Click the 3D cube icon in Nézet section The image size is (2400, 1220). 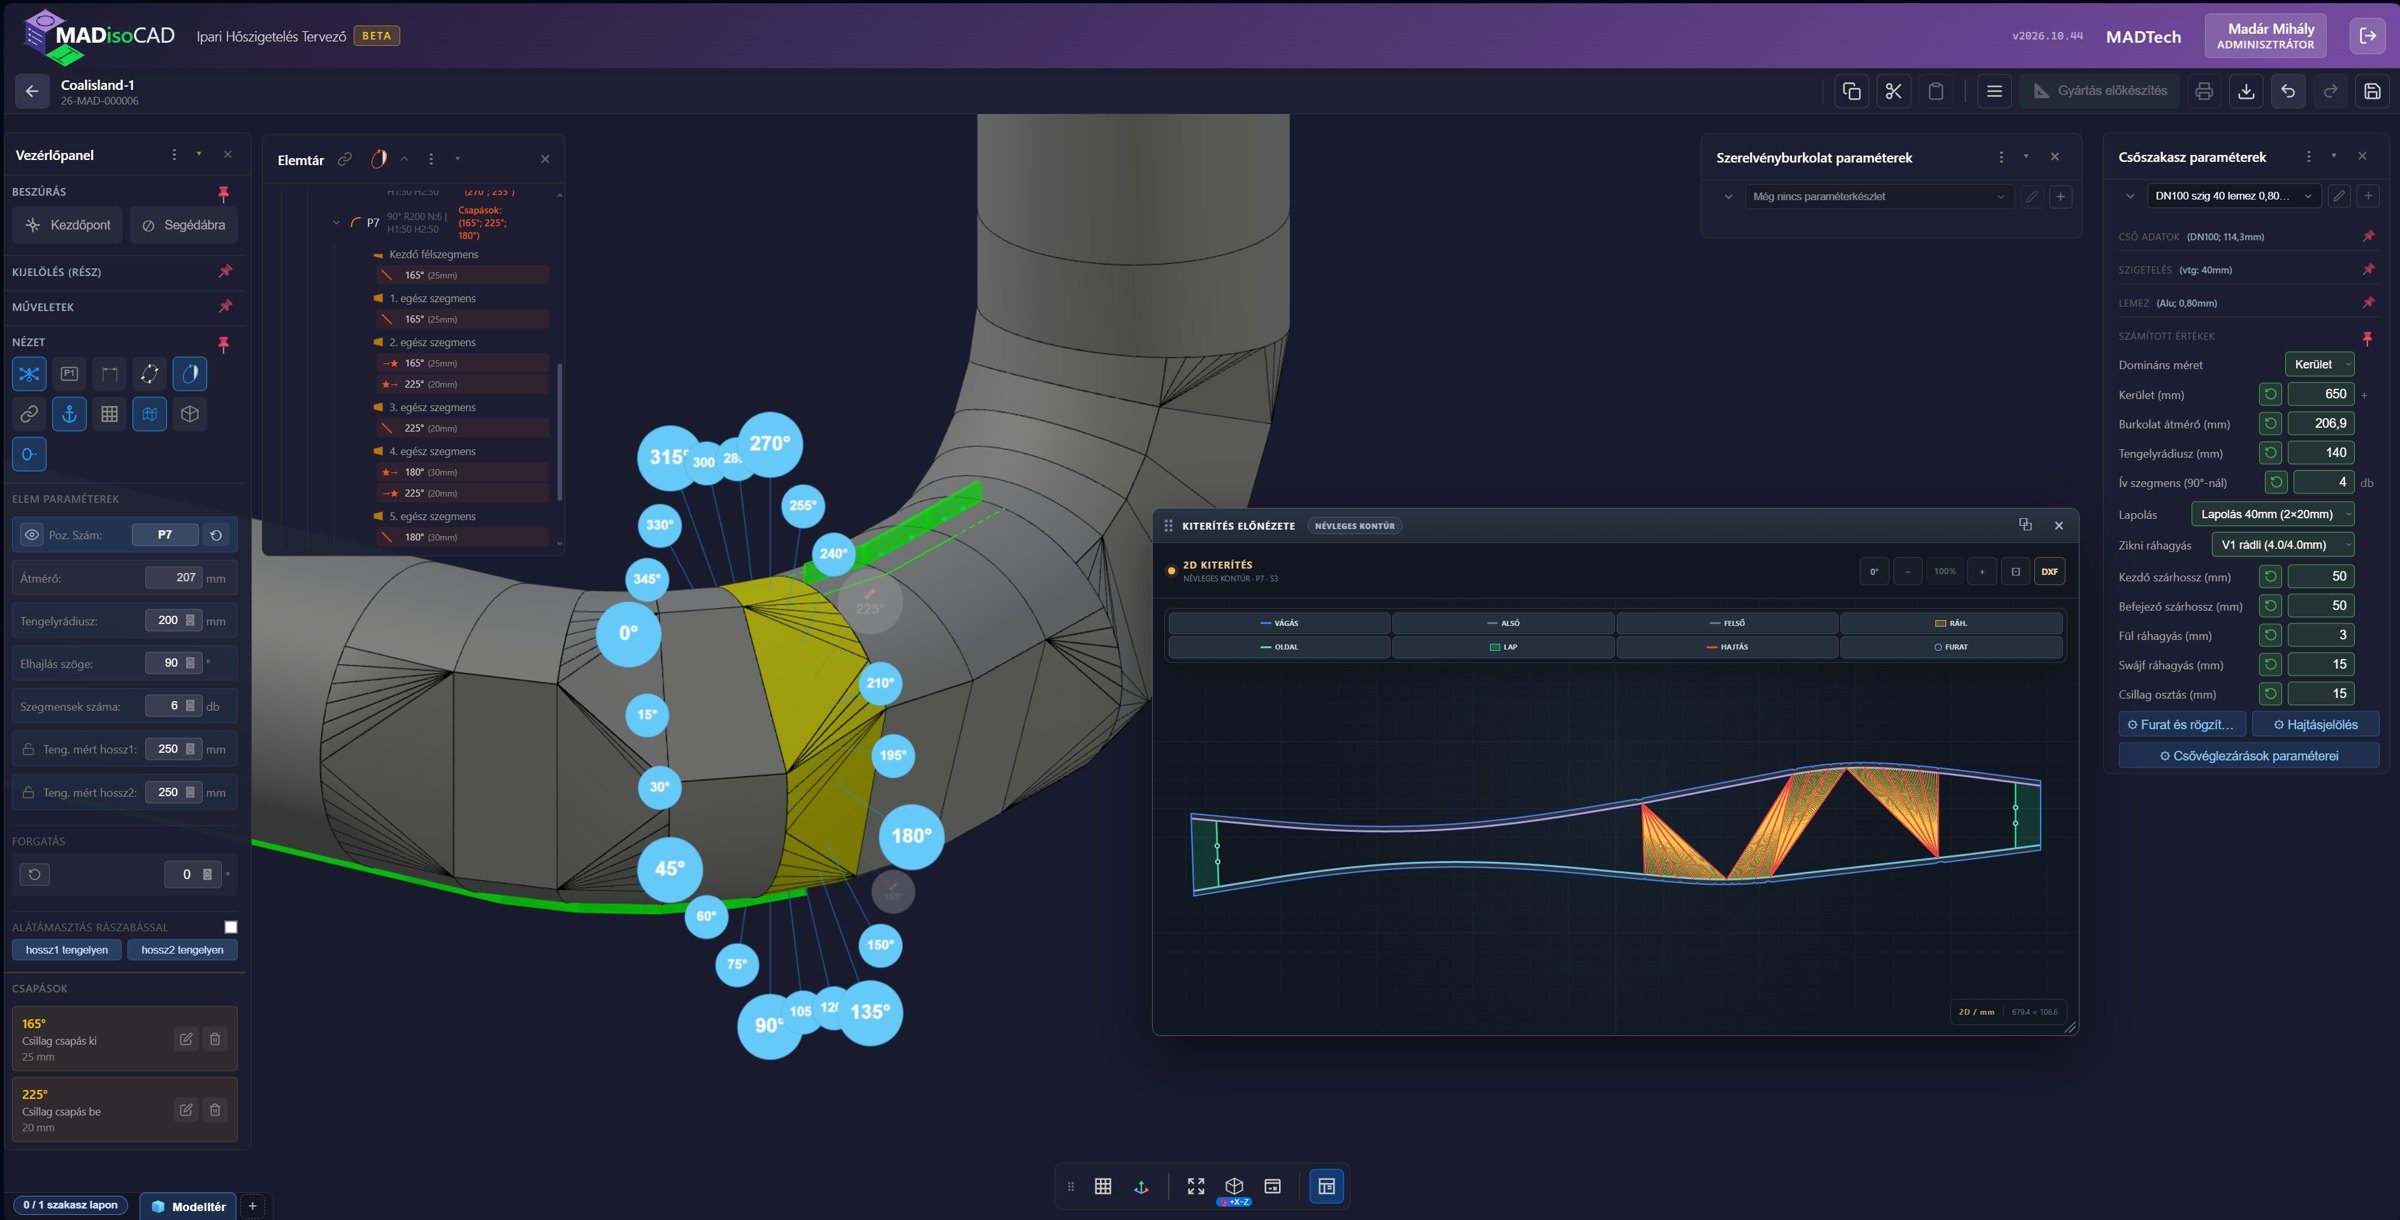point(189,414)
